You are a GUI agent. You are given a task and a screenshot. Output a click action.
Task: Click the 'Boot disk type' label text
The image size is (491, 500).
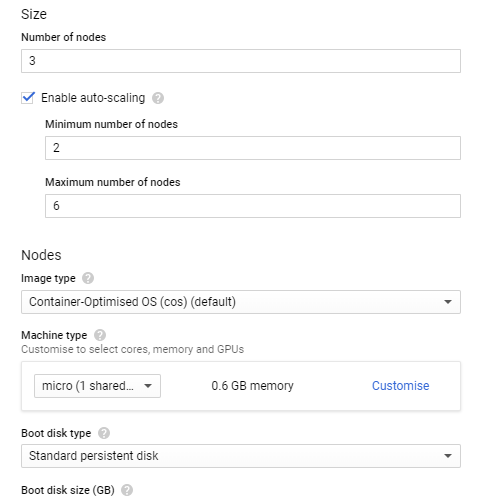(x=56, y=433)
